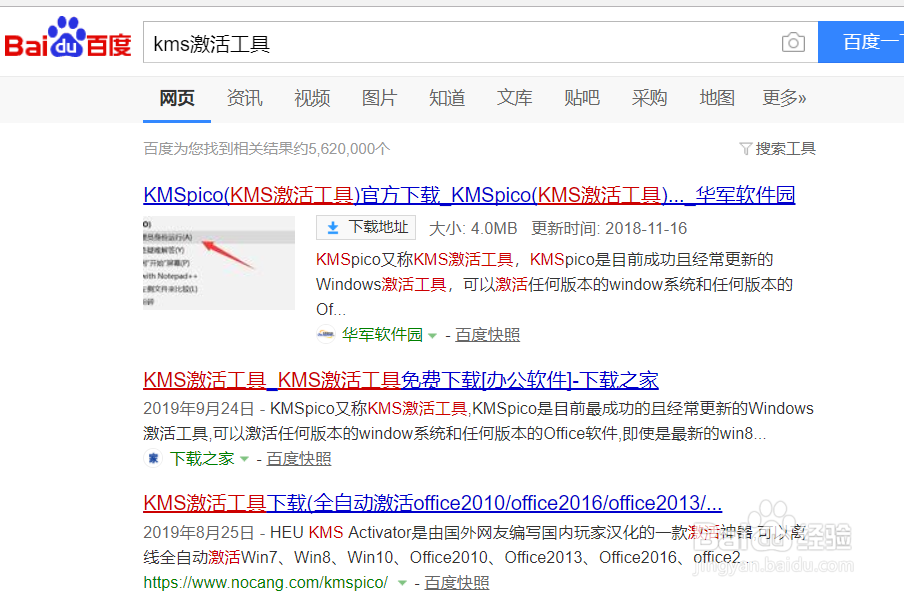This screenshot has width=904, height=596.
Task: Open KMSpico 官方下载 华军软件园 result
Action: click(469, 195)
